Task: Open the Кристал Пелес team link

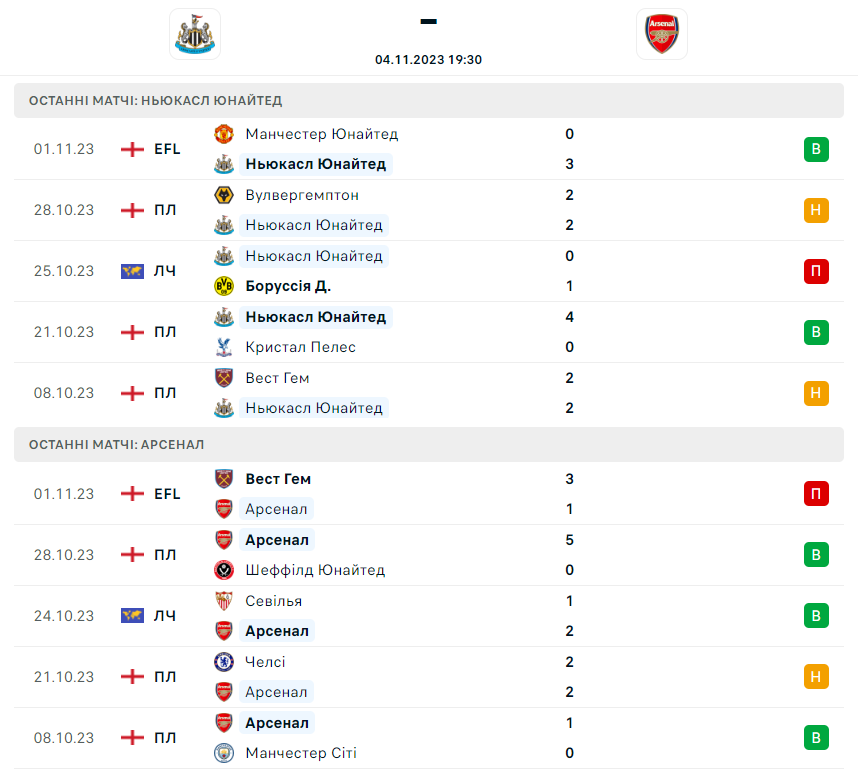Action: point(300,347)
